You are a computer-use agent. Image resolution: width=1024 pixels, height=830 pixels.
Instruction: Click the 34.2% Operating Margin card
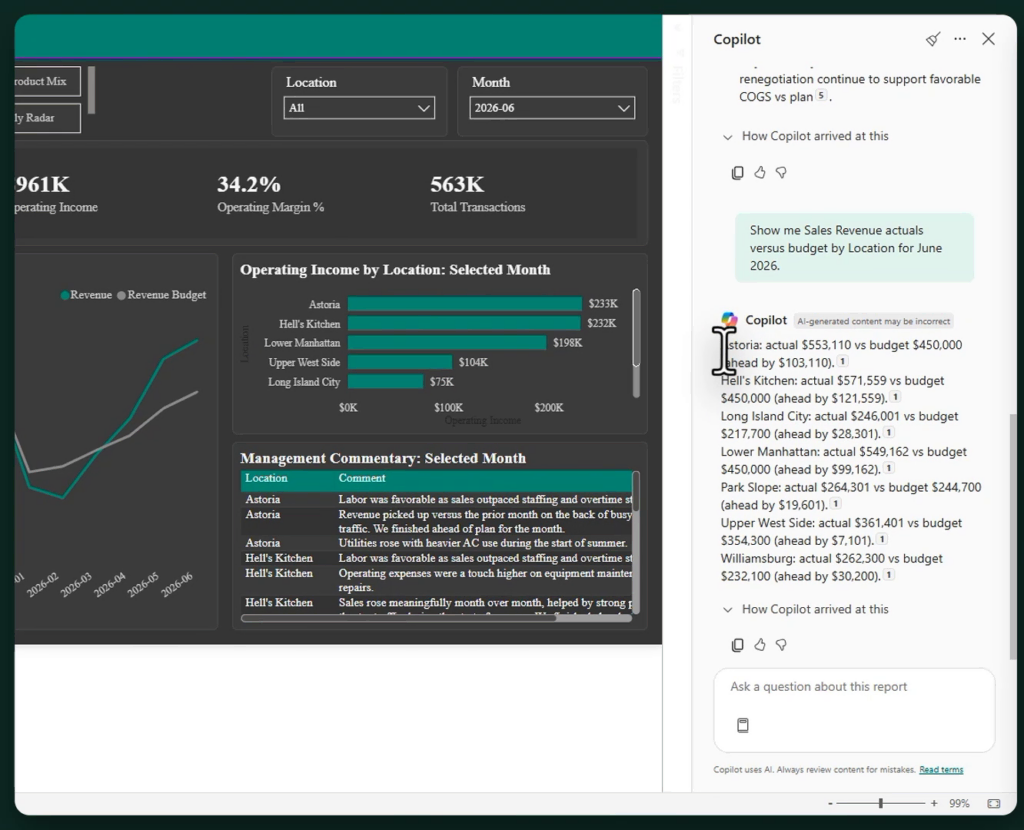[270, 194]
